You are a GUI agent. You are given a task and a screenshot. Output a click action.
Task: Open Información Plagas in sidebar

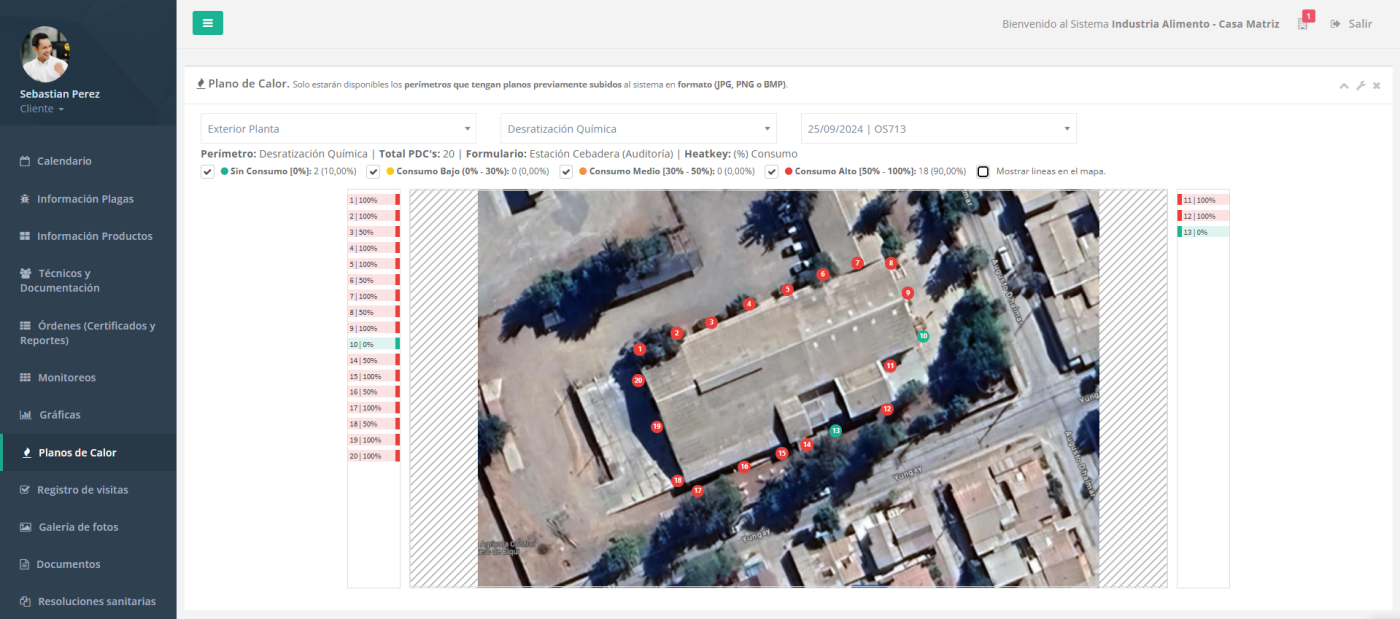tap(85, 199)
